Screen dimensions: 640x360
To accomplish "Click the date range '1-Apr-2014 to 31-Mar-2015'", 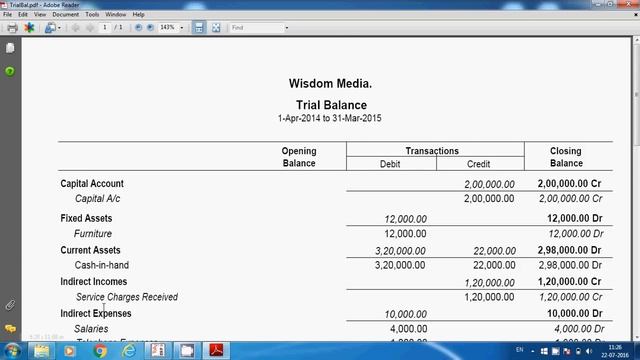I will [330, 118].
